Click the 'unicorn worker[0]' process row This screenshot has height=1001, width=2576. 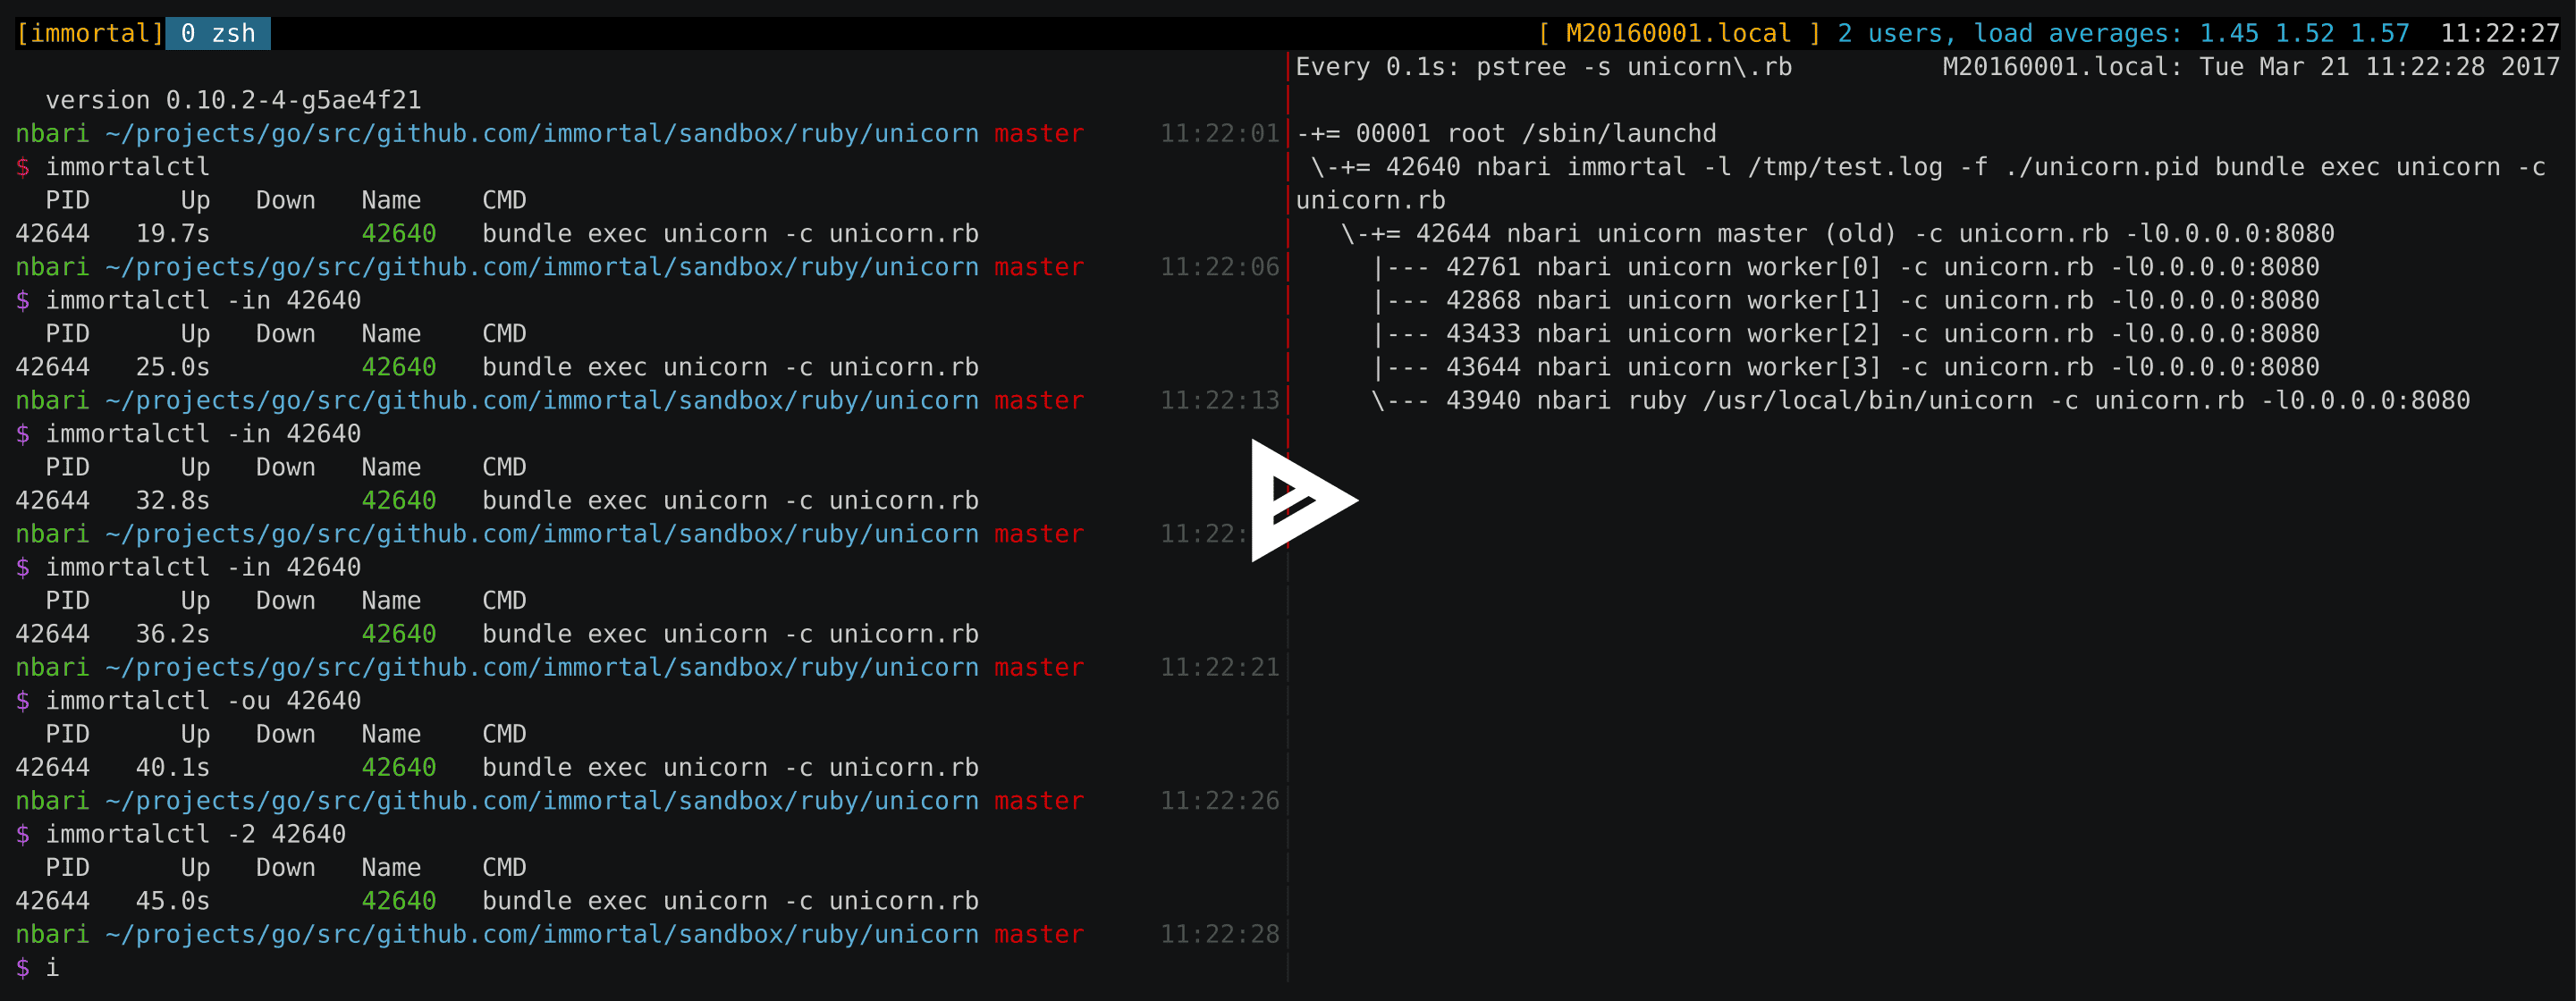(x=1845, y=267)
